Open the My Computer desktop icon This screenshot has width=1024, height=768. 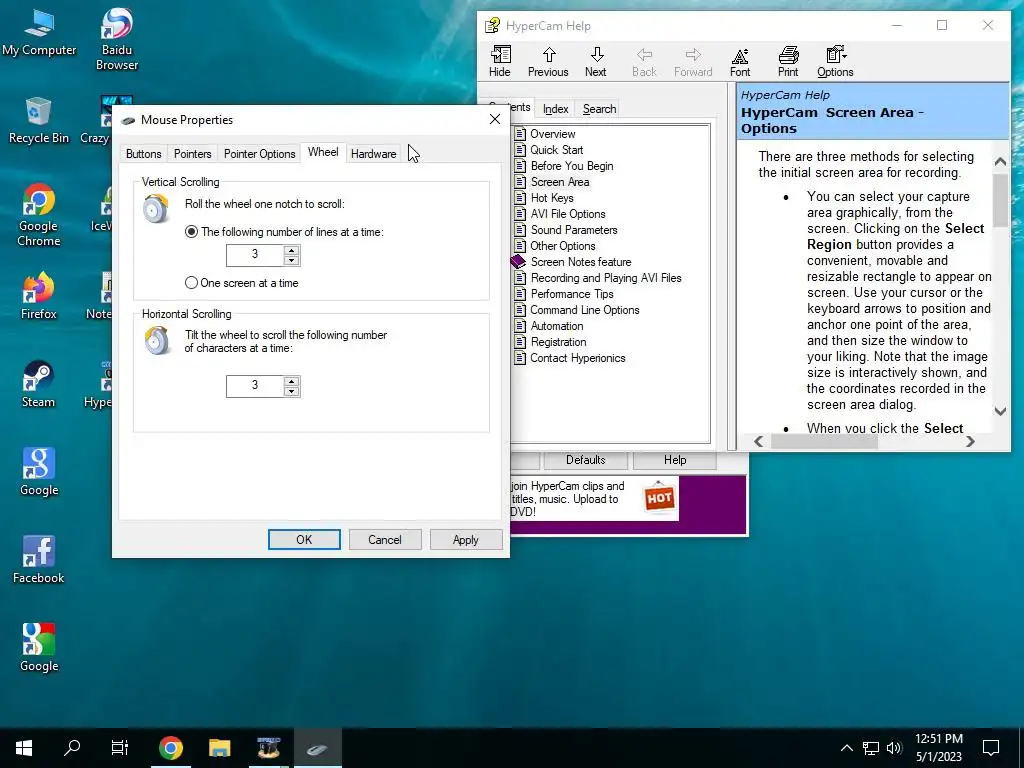click(39, 31)
